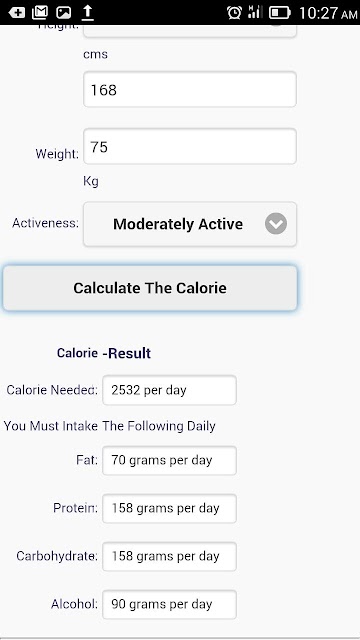
Task: Tap the image gallery notification icon
Action: [64, 13]
